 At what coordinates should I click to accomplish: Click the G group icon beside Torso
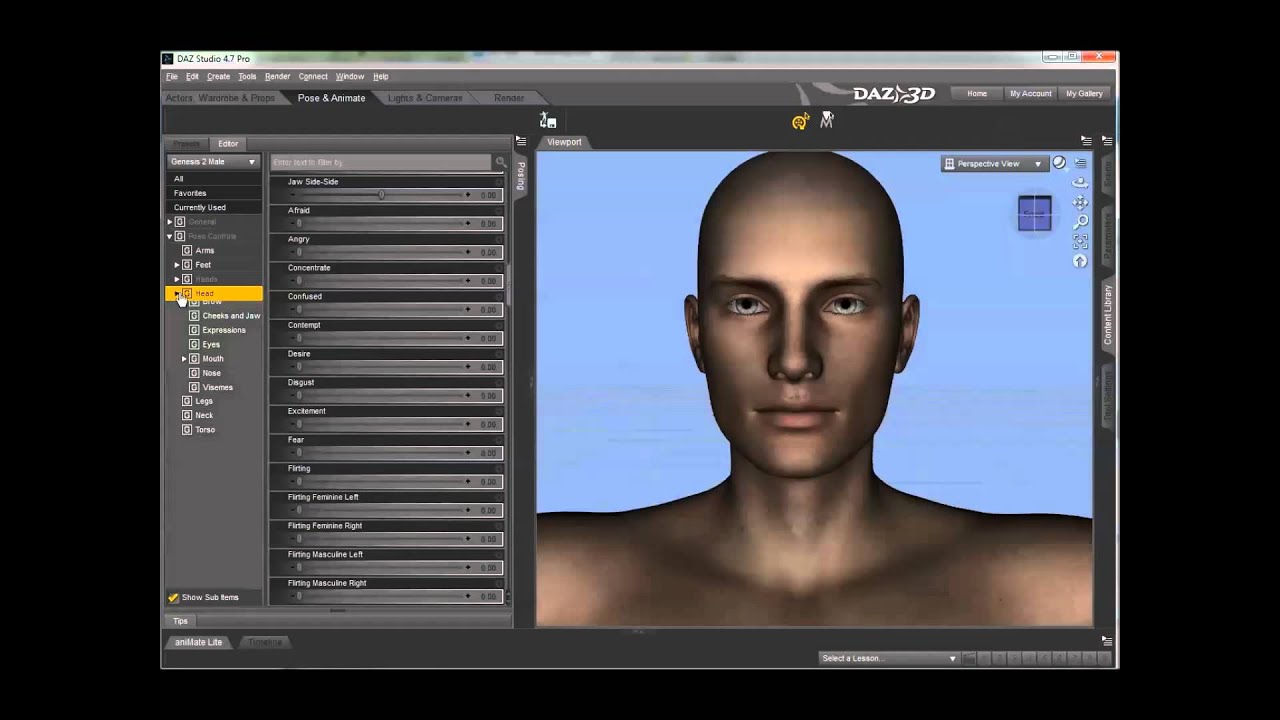click(187, 430)
